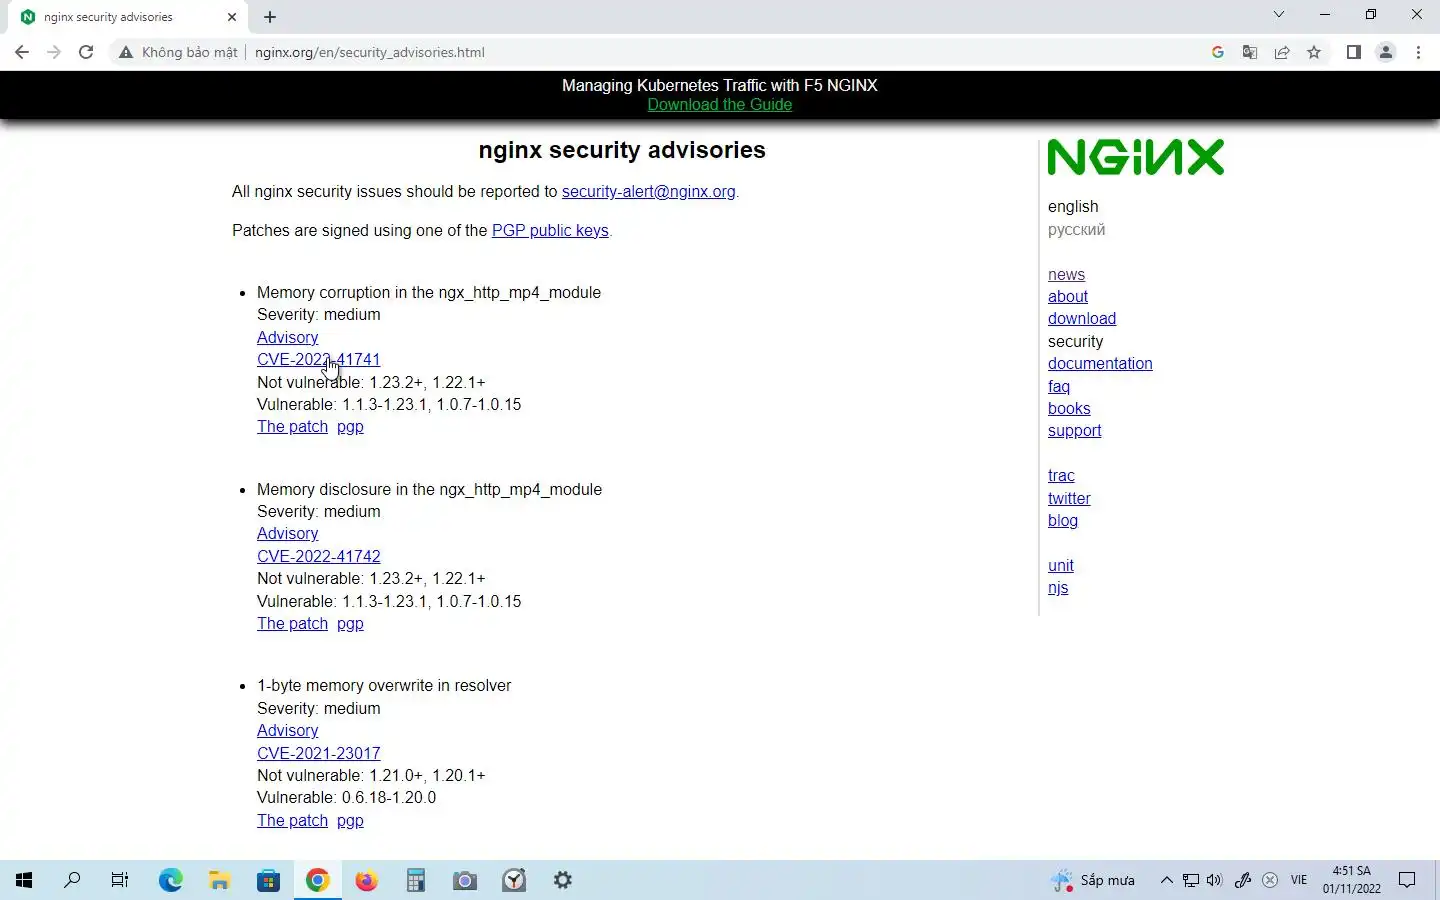Open Advisory link for mp4 memory disclosure
The height and width of the screenshot is (900, 1440).
click(287, 533)
